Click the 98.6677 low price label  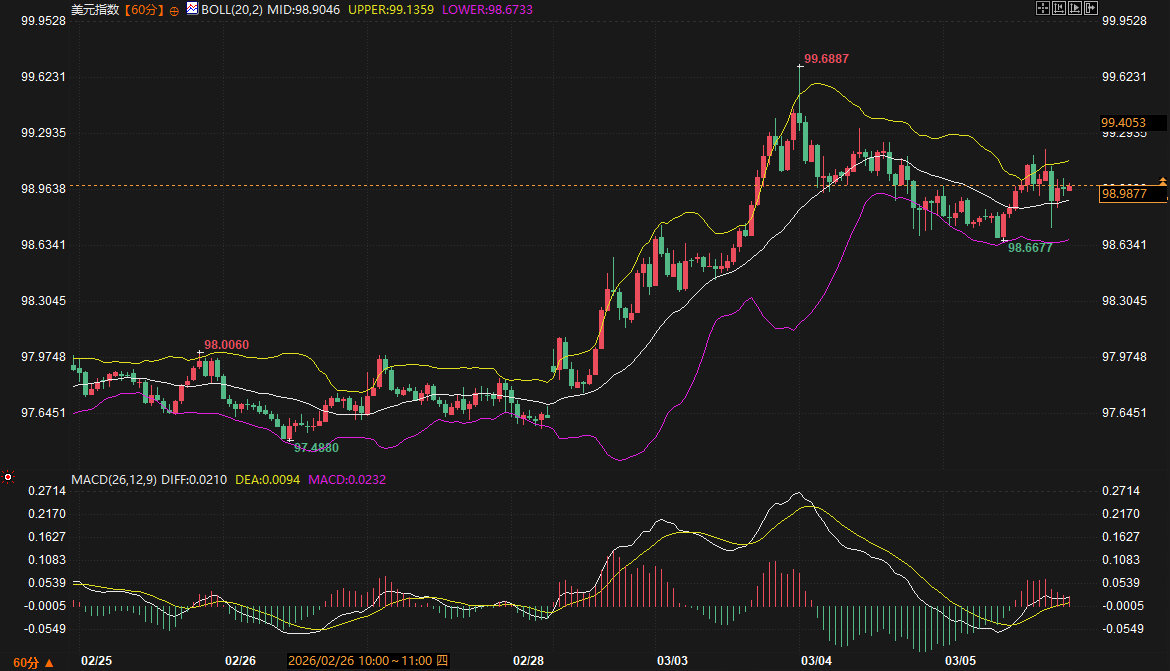pyautogui.click(x=1029, y=247)
